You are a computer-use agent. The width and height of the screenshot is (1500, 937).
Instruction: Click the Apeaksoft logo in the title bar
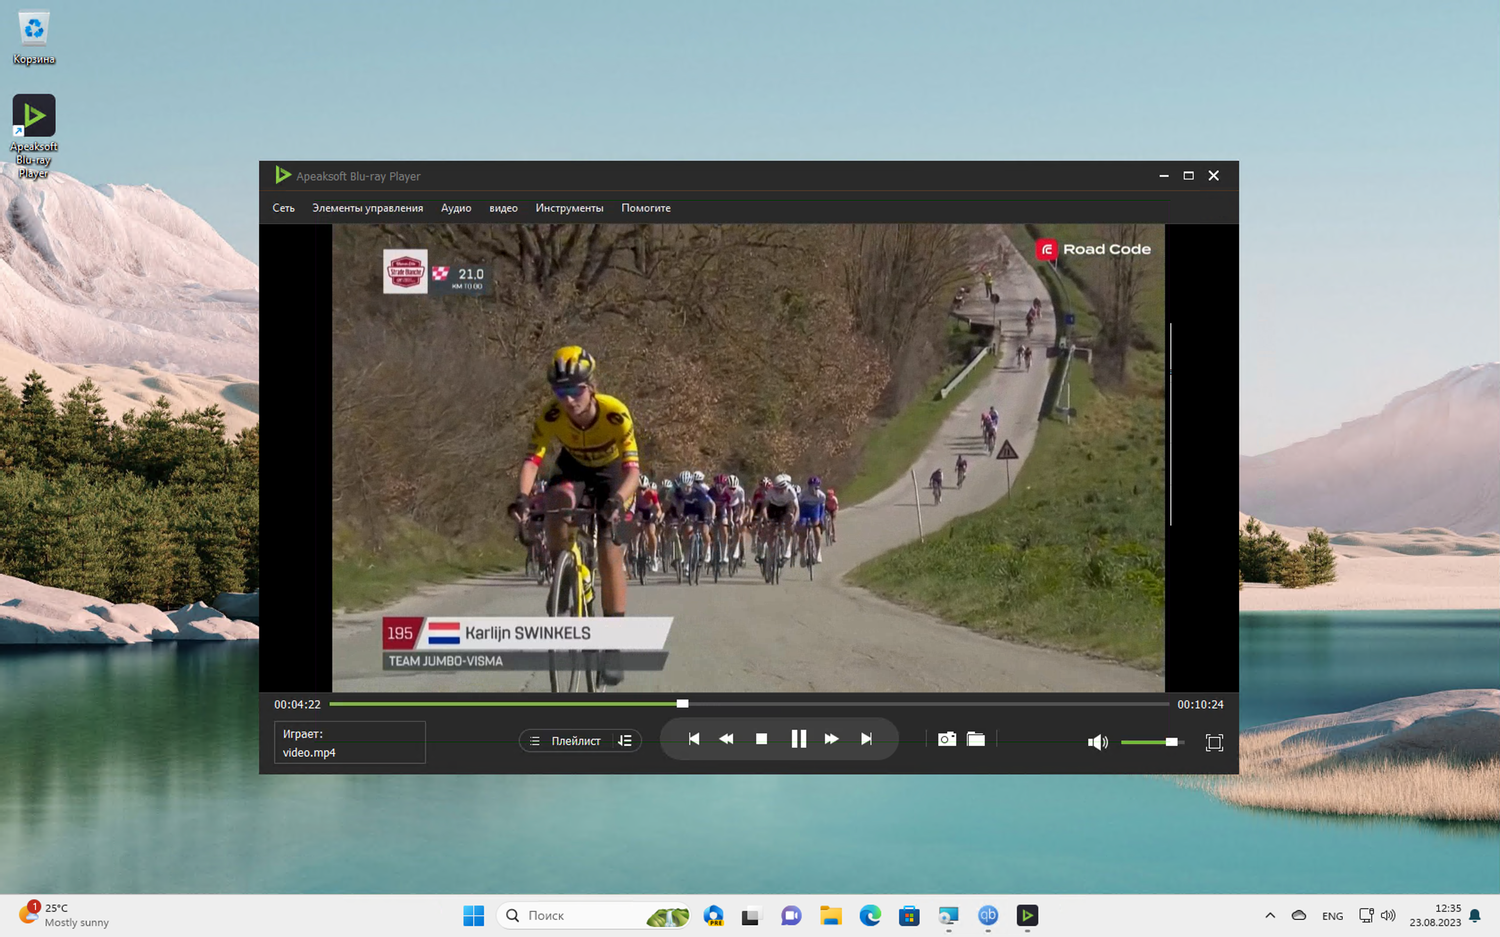[x=283, y=175]
